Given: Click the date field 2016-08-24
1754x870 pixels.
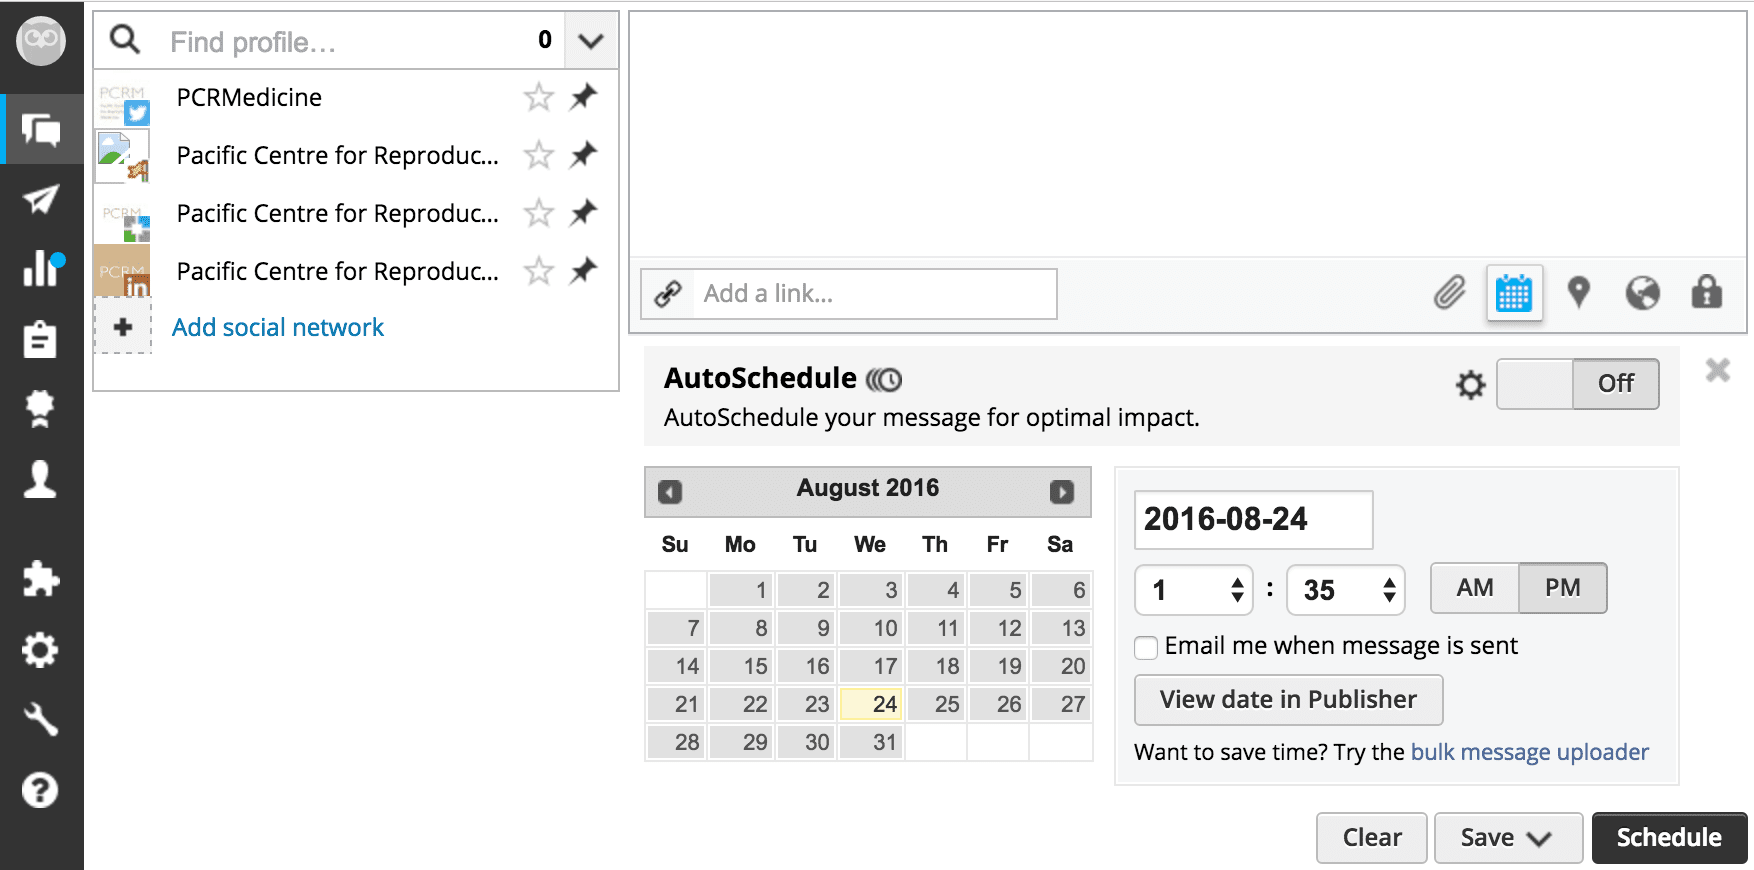Looking at the screenshot, I should 1253,520.
